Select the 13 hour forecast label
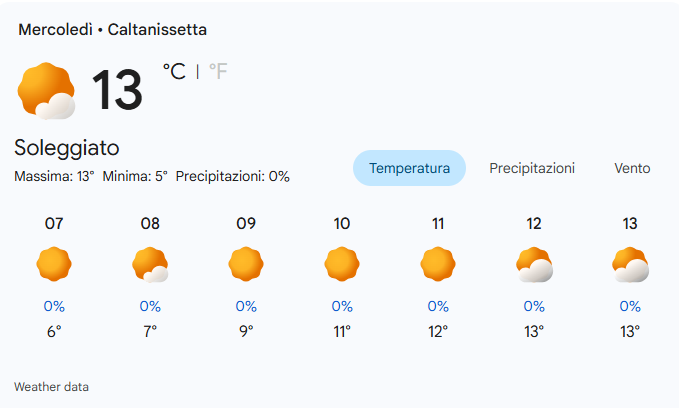679x408 pixels. [x=630, y=224]
